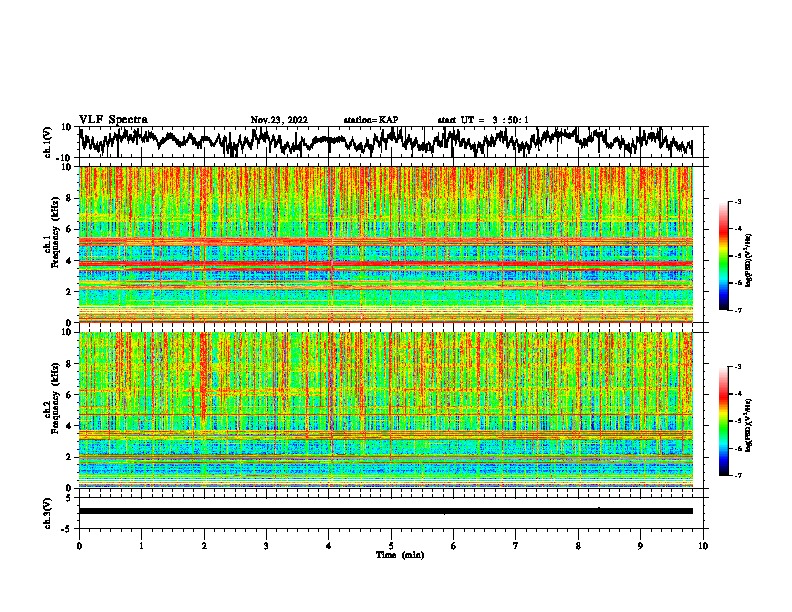
Task: Click time axis tick label "7"
Action: pos(516,545)
